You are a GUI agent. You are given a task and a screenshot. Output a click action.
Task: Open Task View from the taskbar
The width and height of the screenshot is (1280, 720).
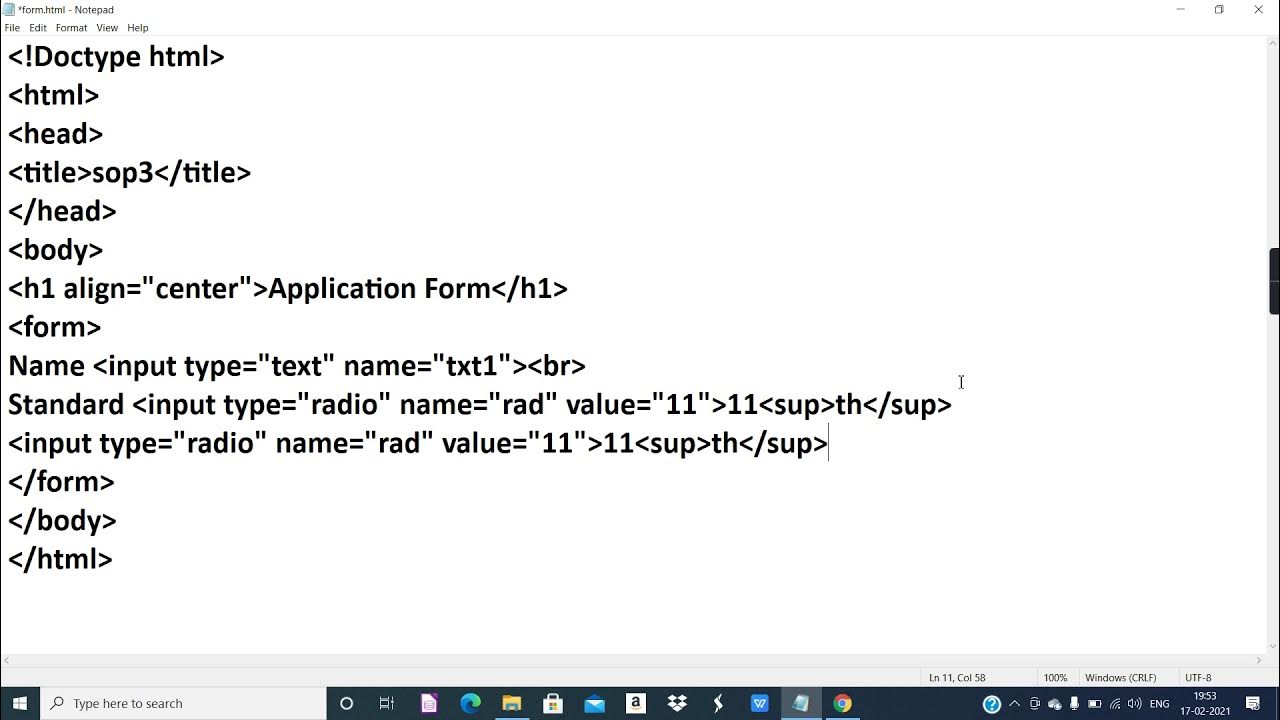[x=387, y=703]
